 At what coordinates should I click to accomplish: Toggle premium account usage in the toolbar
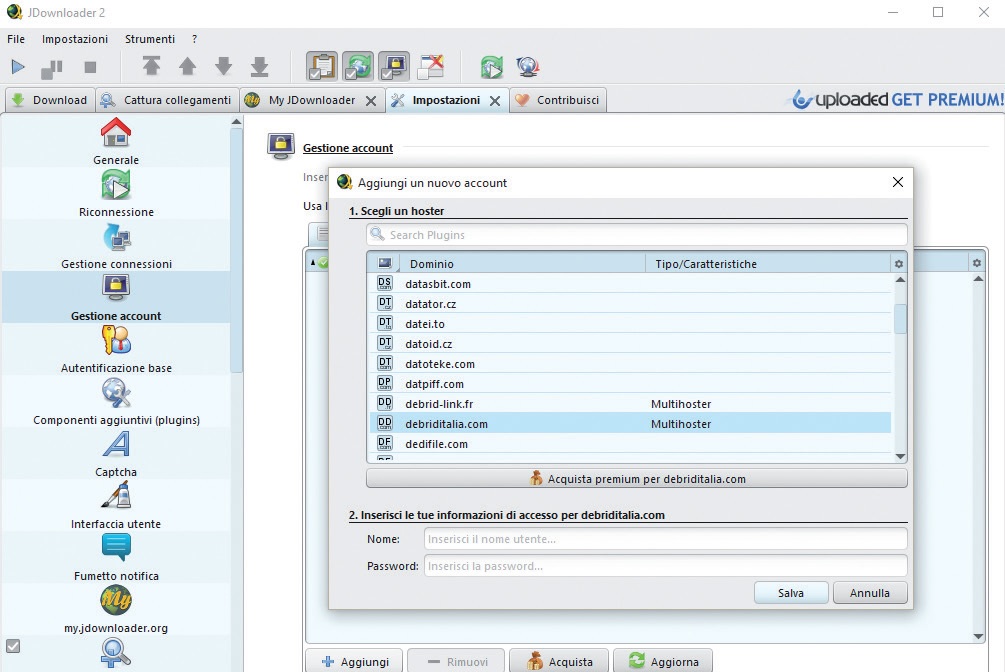coord(394,66)
